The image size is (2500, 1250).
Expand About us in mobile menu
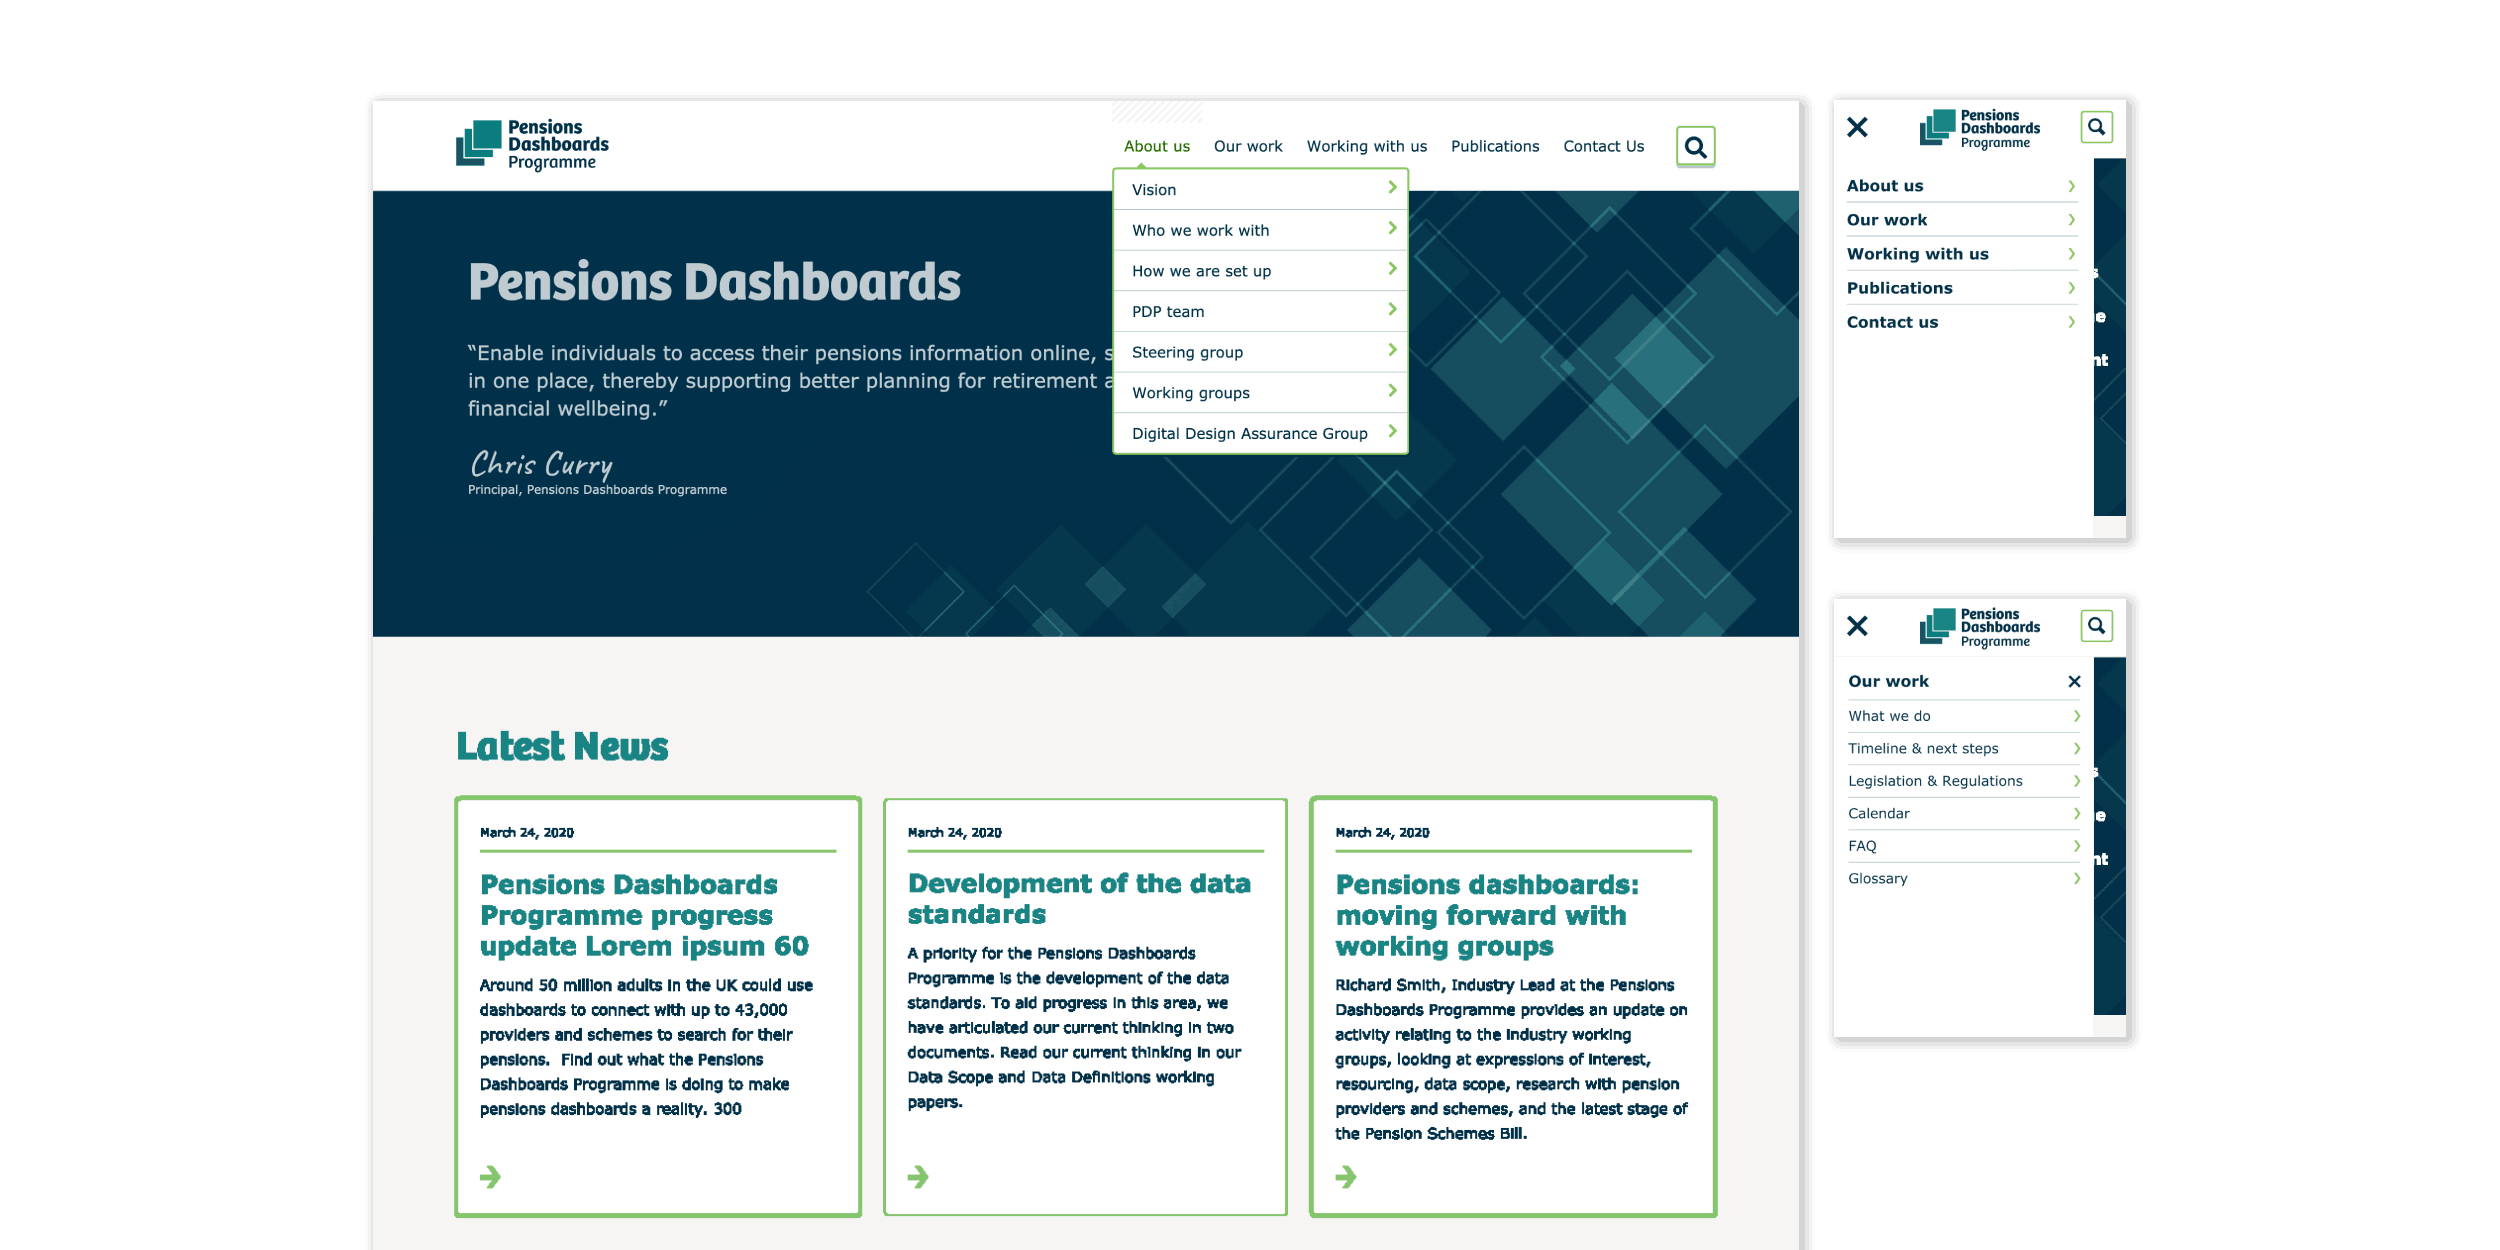[2071, 186]
